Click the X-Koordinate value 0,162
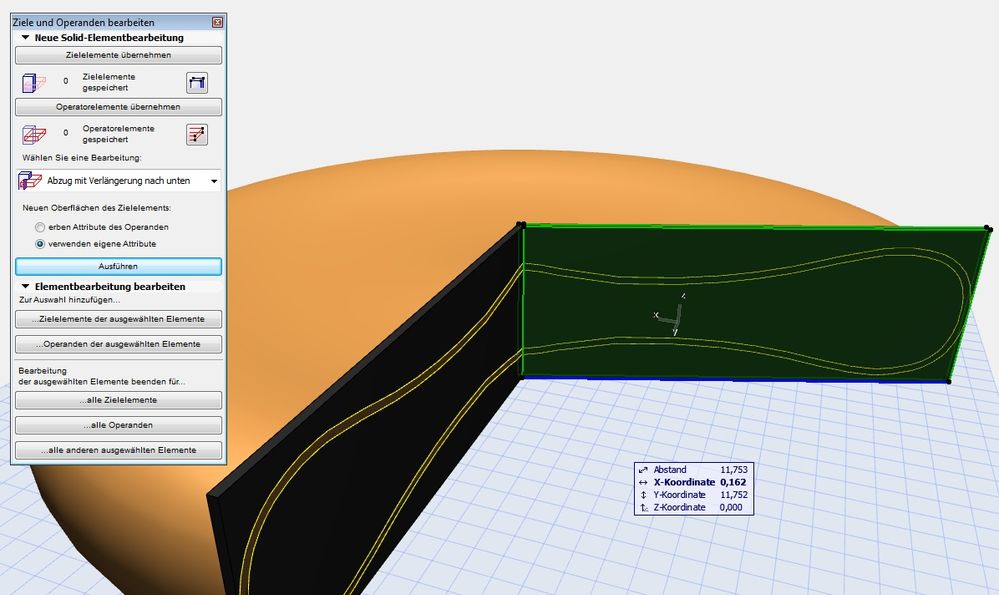Viewport: 999px width, 595px height. click(x=733, y=482)
